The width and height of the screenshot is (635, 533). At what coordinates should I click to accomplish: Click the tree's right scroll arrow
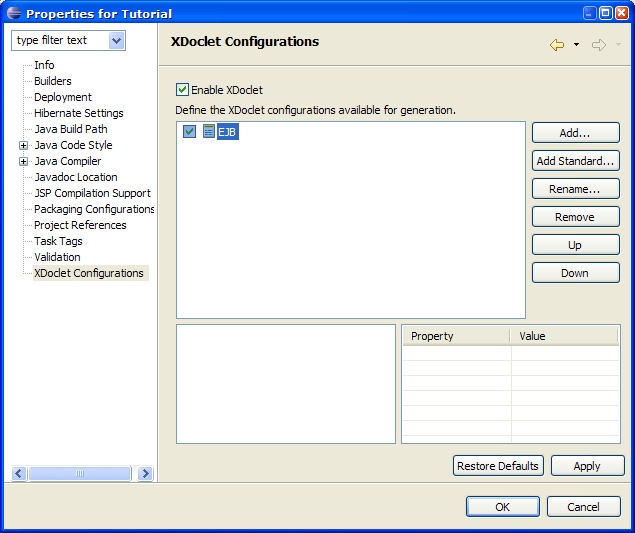click(x=145, y=473)
